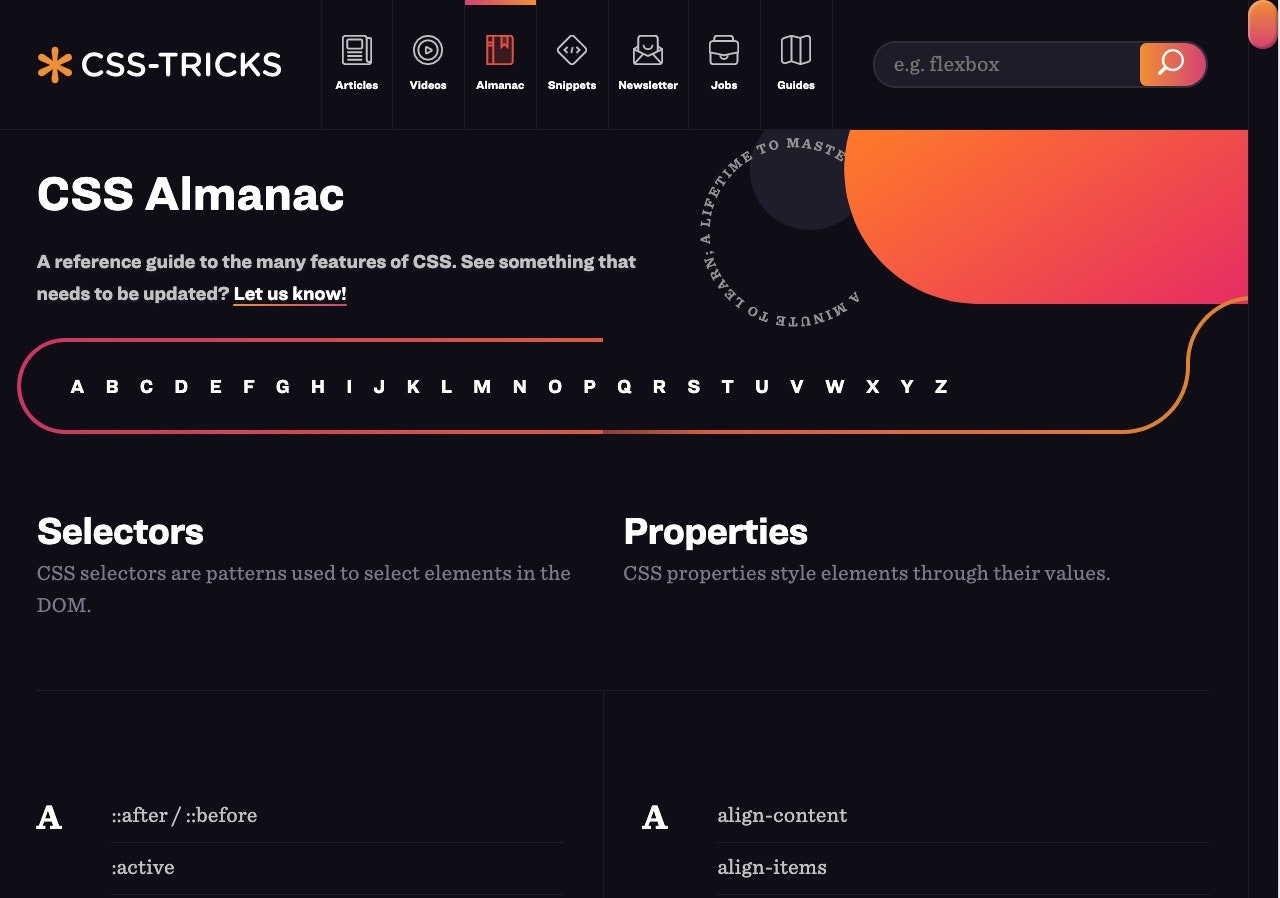Open the ':active' selector entry
1280x898 pixels.
(x=143, y=868)
